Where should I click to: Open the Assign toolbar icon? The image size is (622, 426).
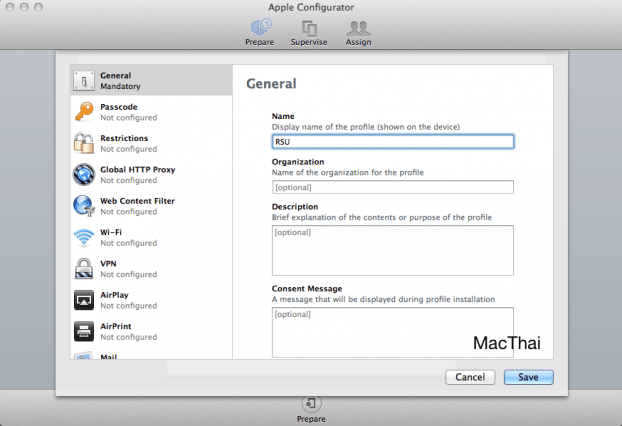[358, 28]
